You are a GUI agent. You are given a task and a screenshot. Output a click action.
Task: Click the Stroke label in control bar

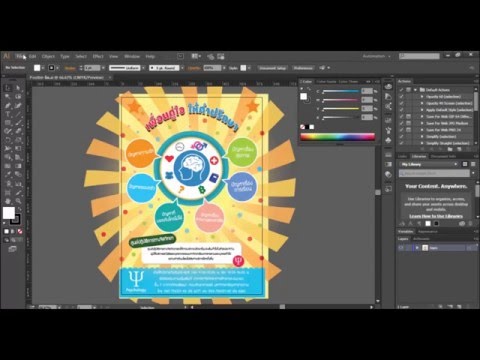(x=70, y=68)
